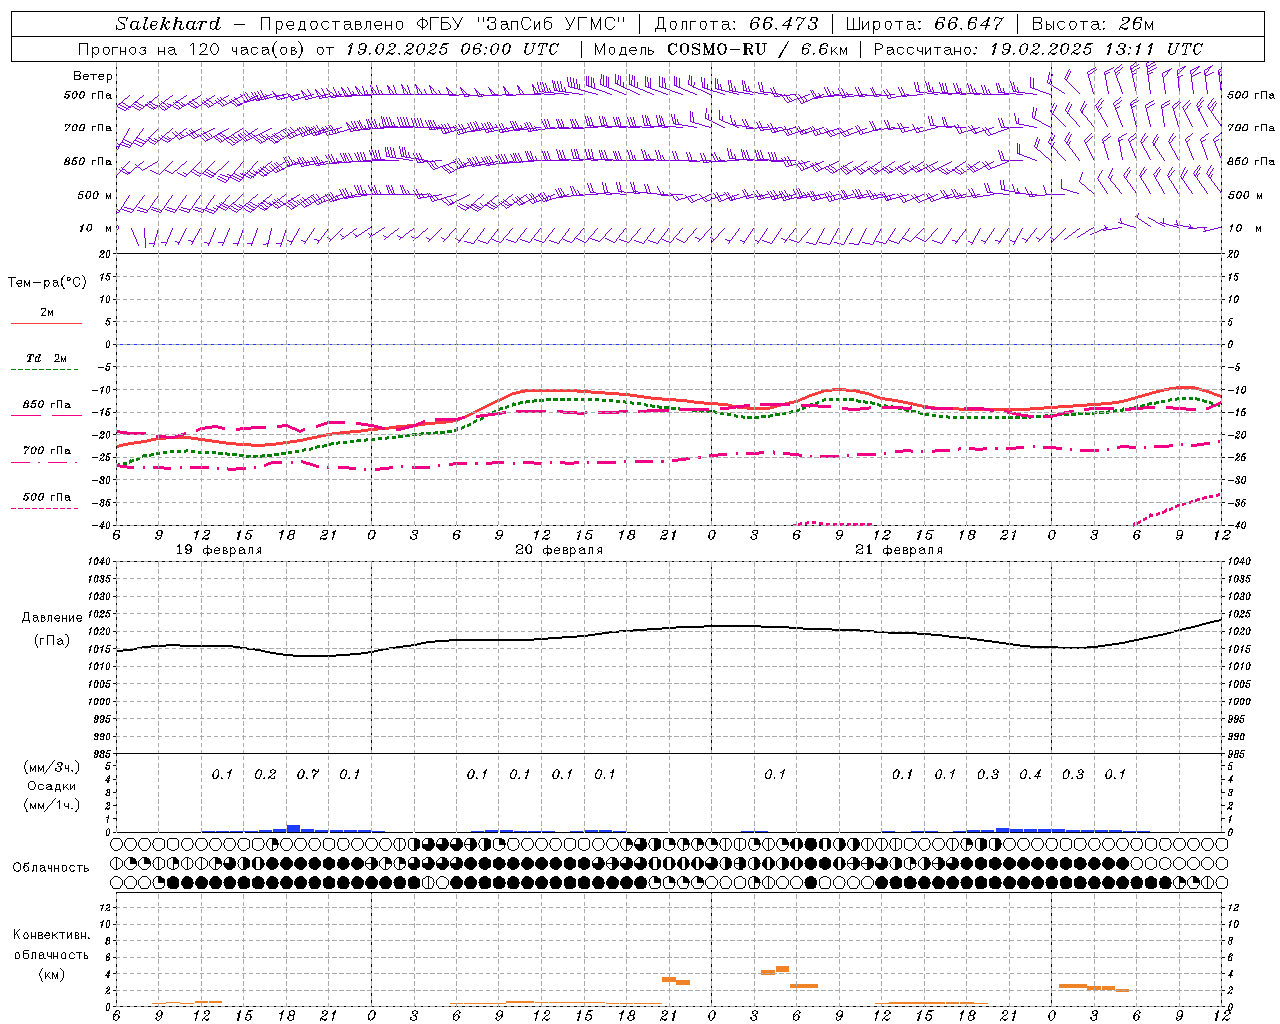Click the 21 февраля date label
1280x1024 pixels.
click(899, 550)
